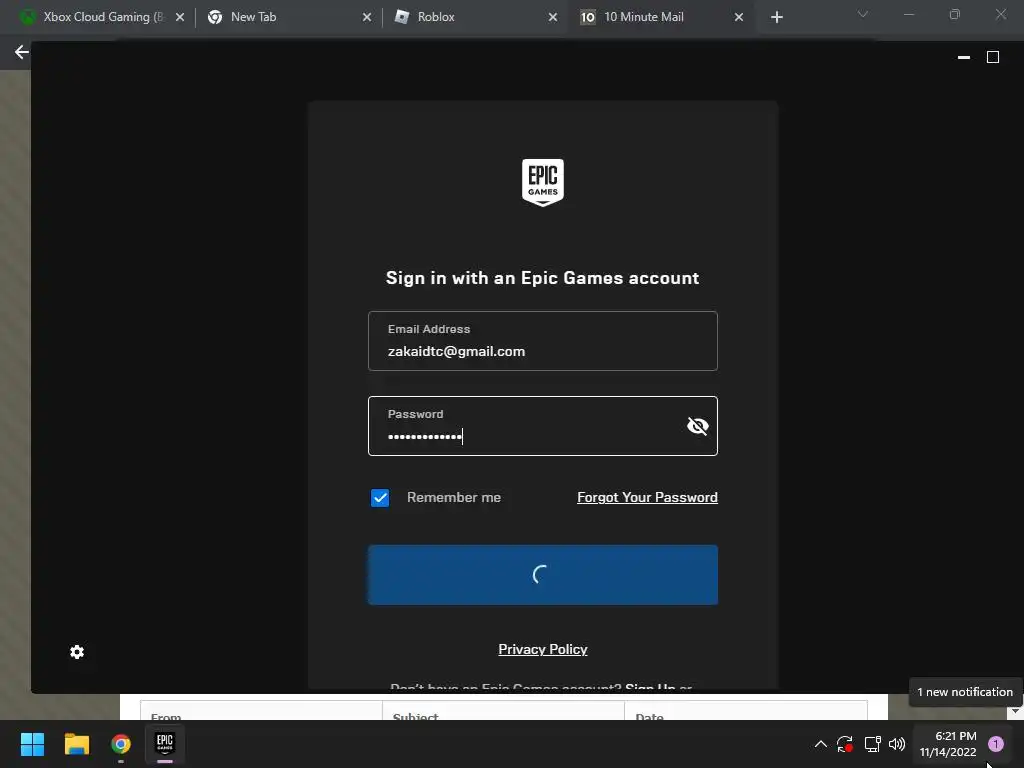1024x768 pixels.
Task: Open File Explorer from the taskbar
Action: point(76,744)
